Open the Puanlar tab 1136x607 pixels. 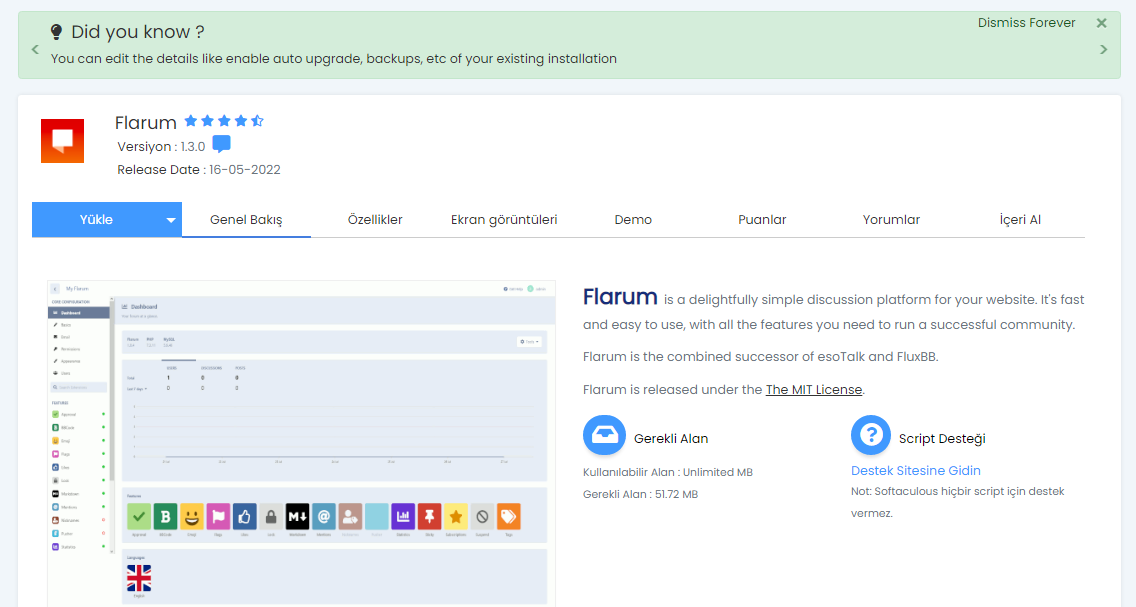tap(762, 219)
